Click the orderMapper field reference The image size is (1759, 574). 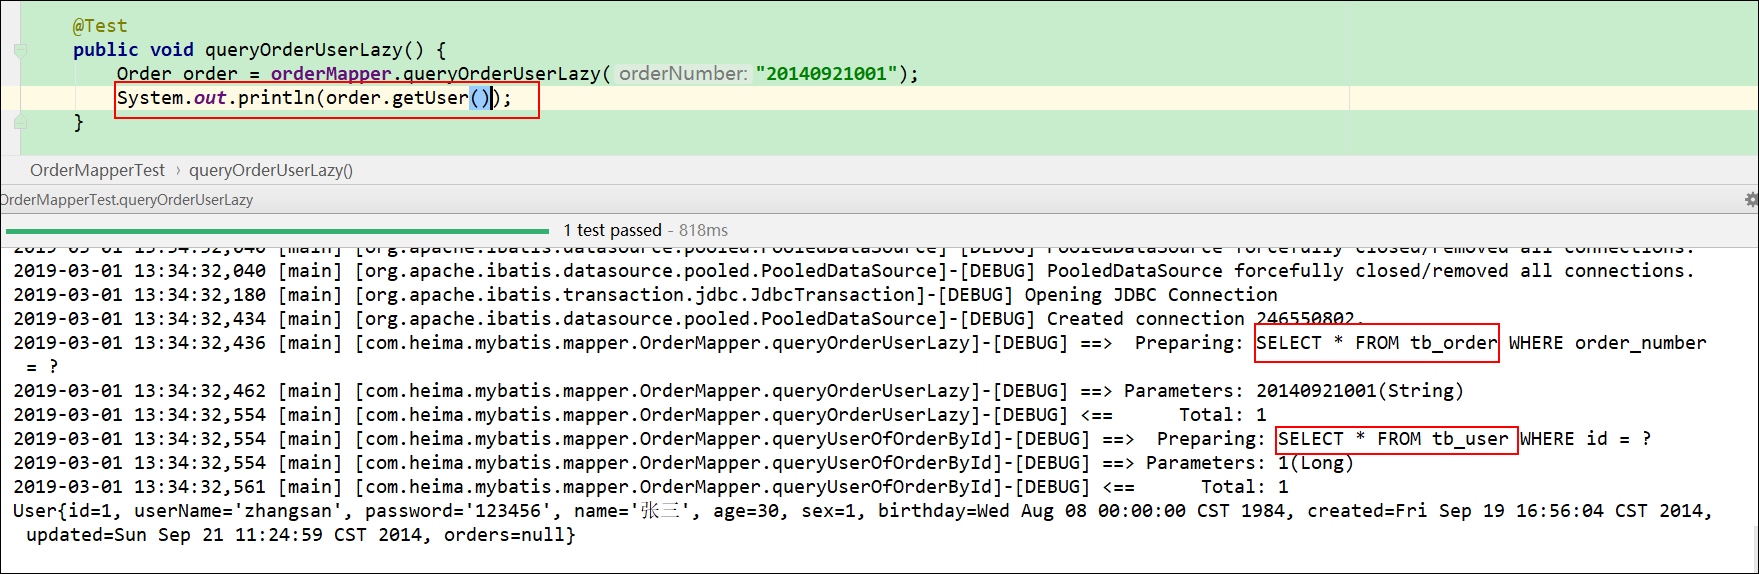tap(331, 74)
